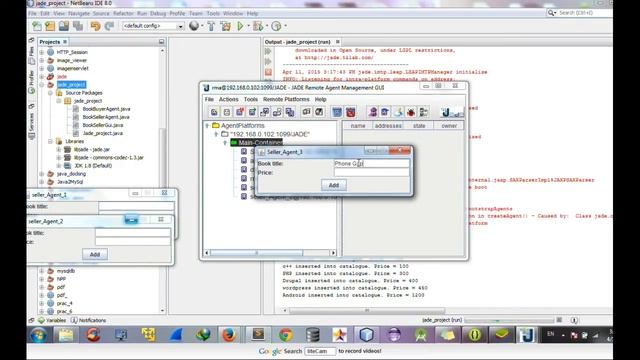Click the jade_project (run) progress bar
The height and width of the screenshot is (360, 640).
[509, 320]
